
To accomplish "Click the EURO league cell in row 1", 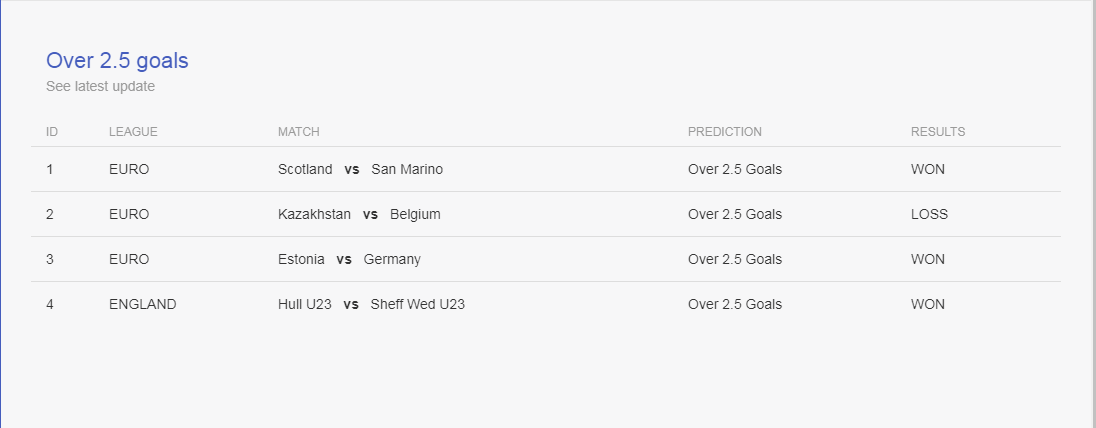I will pyautogui.click(x=129, y=169).
